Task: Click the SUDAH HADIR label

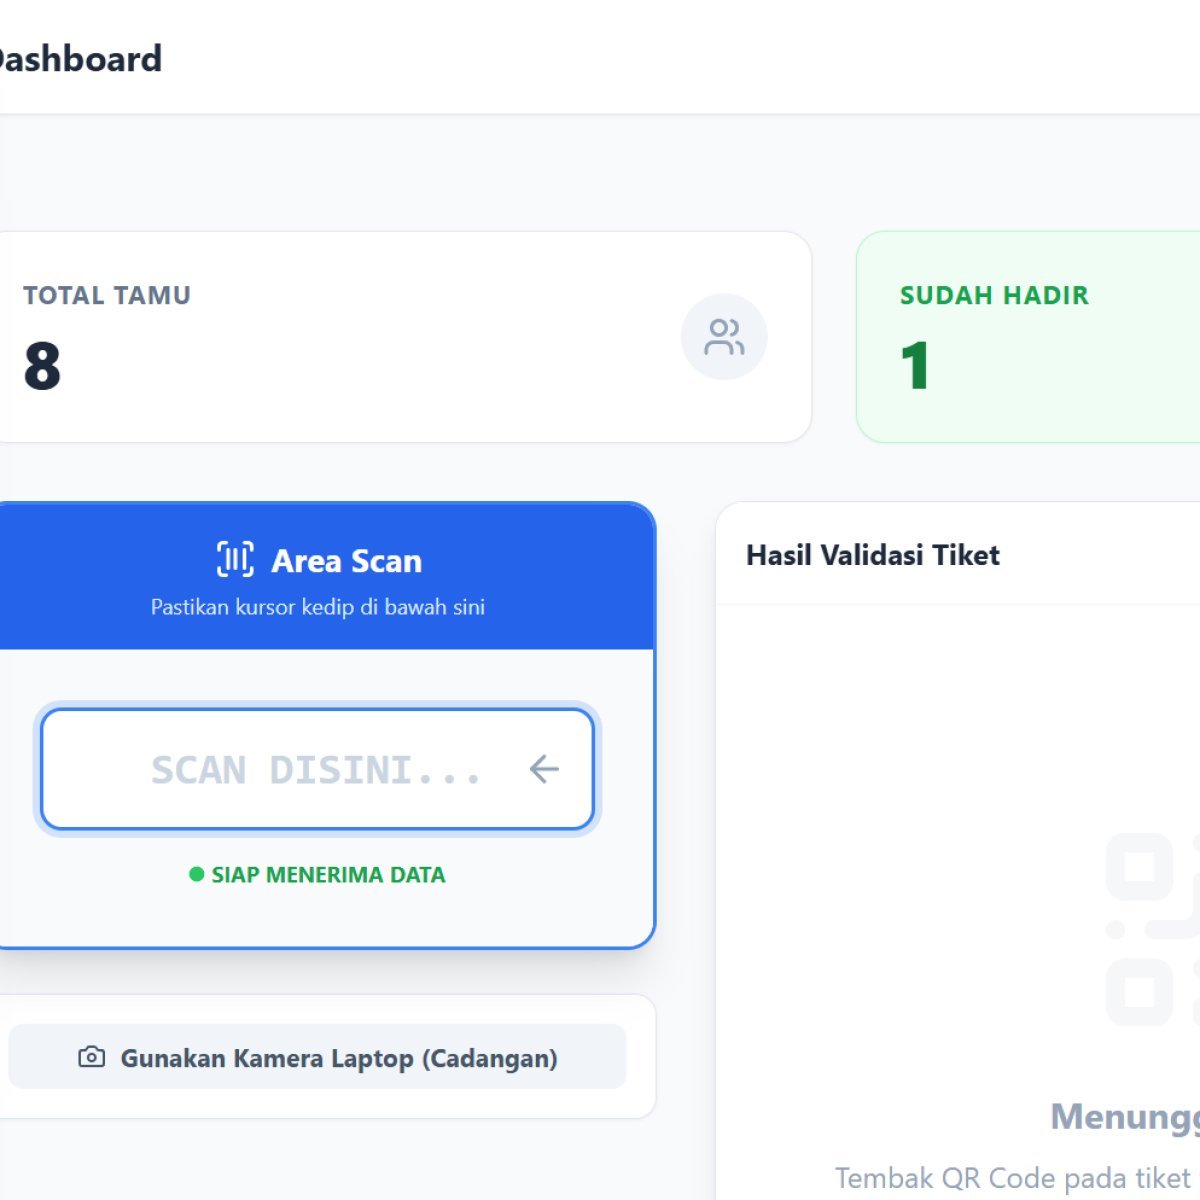Action: pyautogui.click(x=994, y=296)
